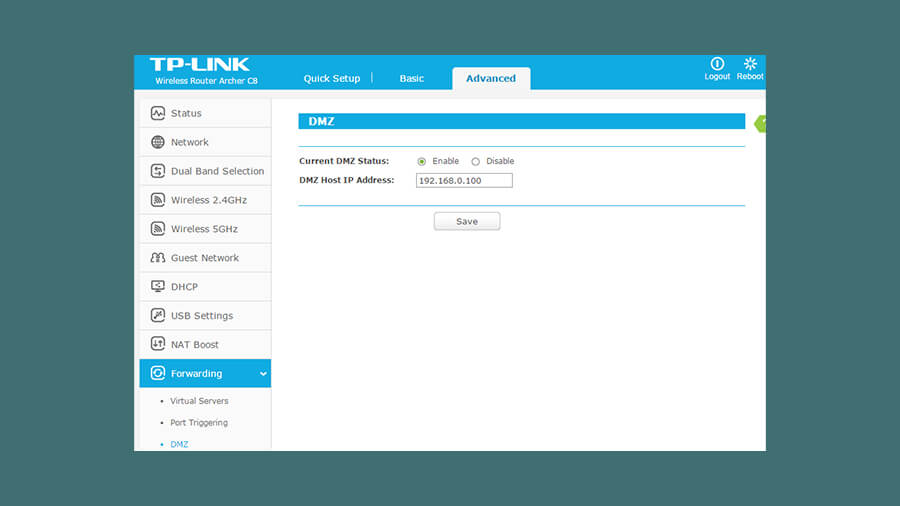The height and width of the screenshot is (506, 900).
Task: Open the Wireless 5GHz label
Action: pyautogui.click(x=204, y=229)
